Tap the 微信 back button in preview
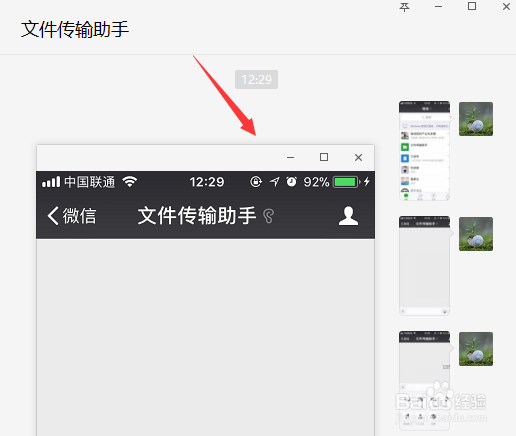 pos(72,216)
